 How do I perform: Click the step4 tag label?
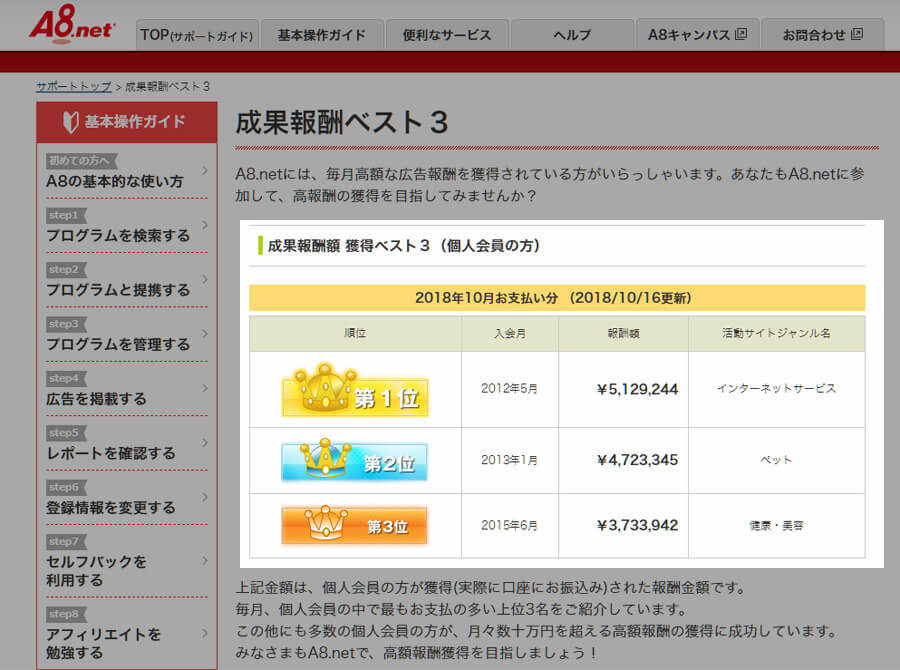pos(66,379)
